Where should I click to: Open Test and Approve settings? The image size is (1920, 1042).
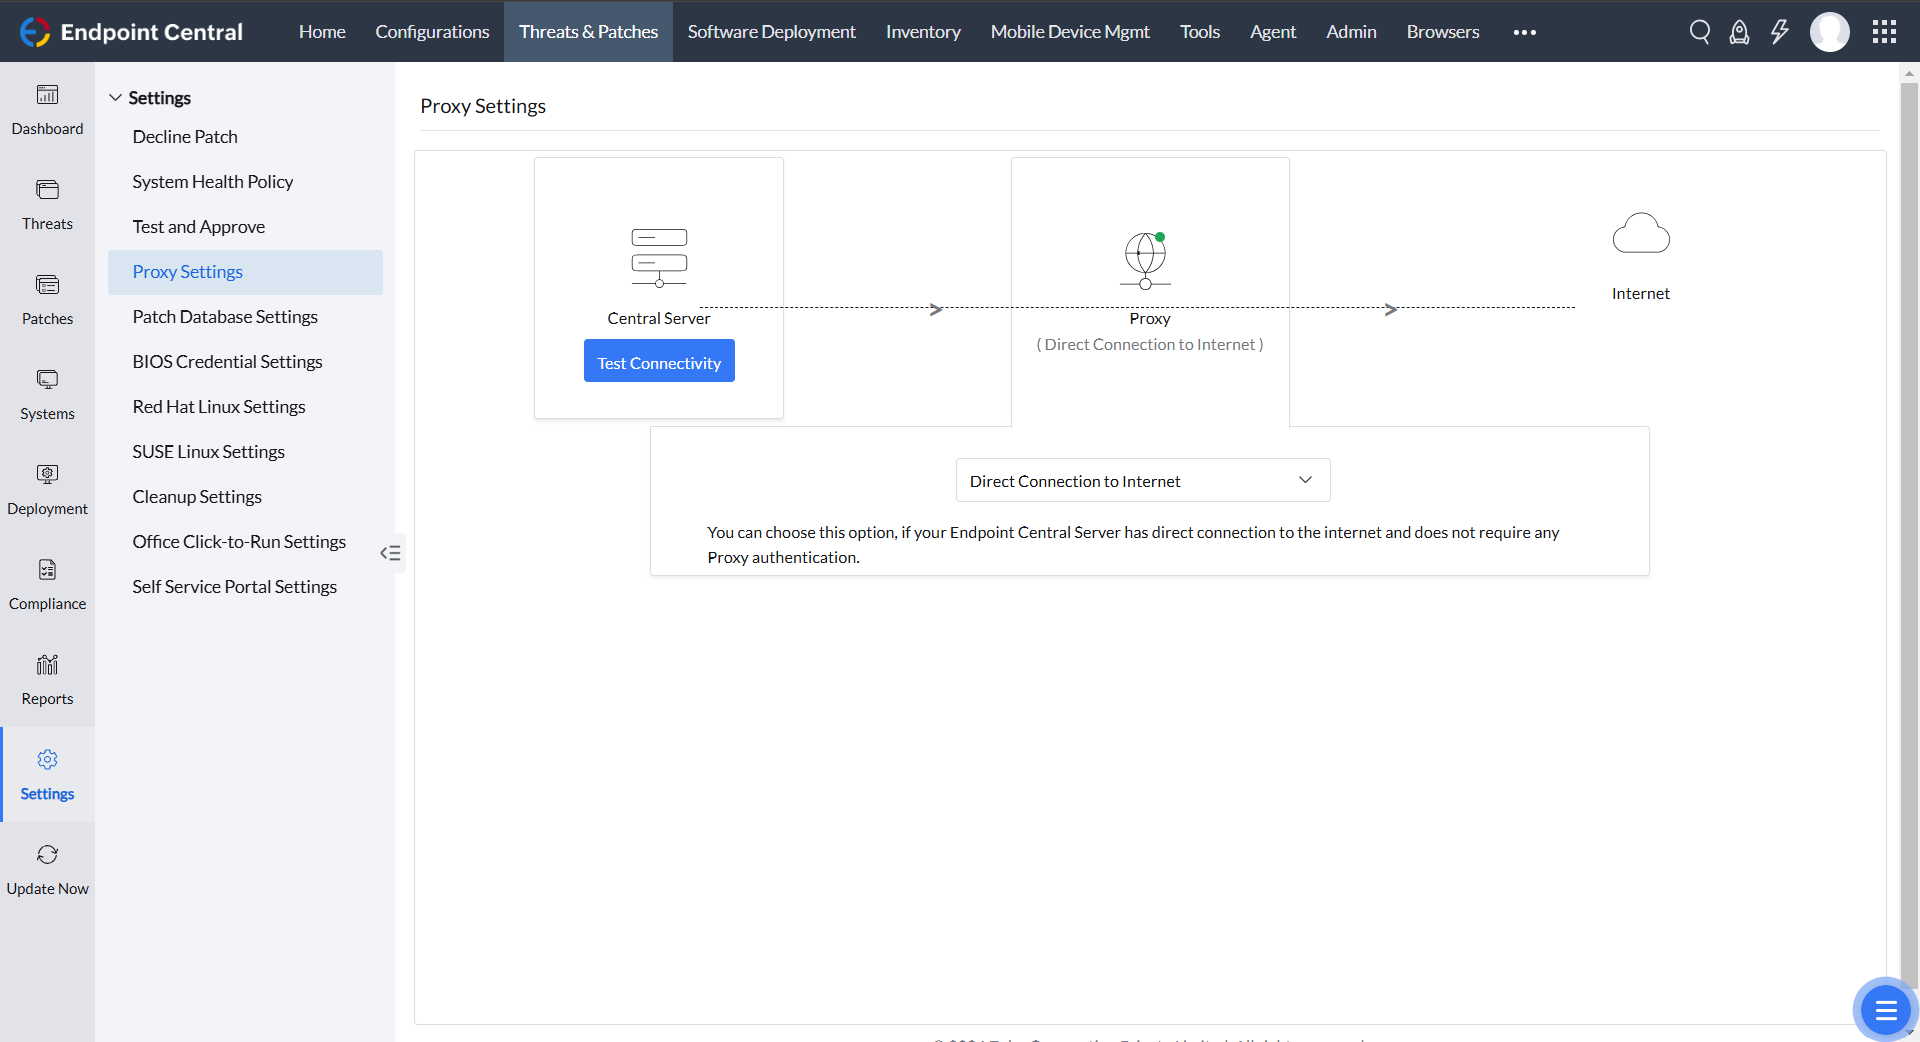(x=245, y=227)
